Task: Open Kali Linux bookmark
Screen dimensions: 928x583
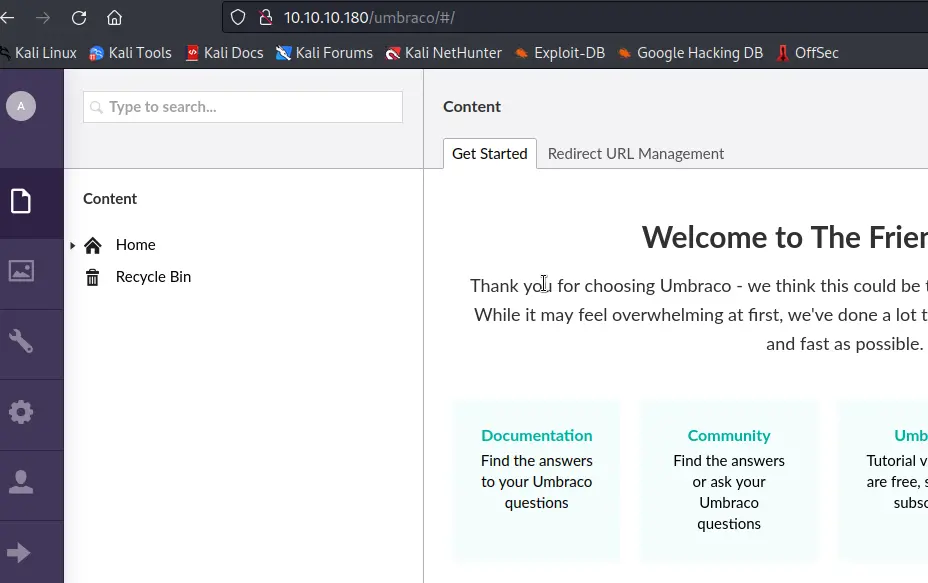Action: (x=38, y=53)
